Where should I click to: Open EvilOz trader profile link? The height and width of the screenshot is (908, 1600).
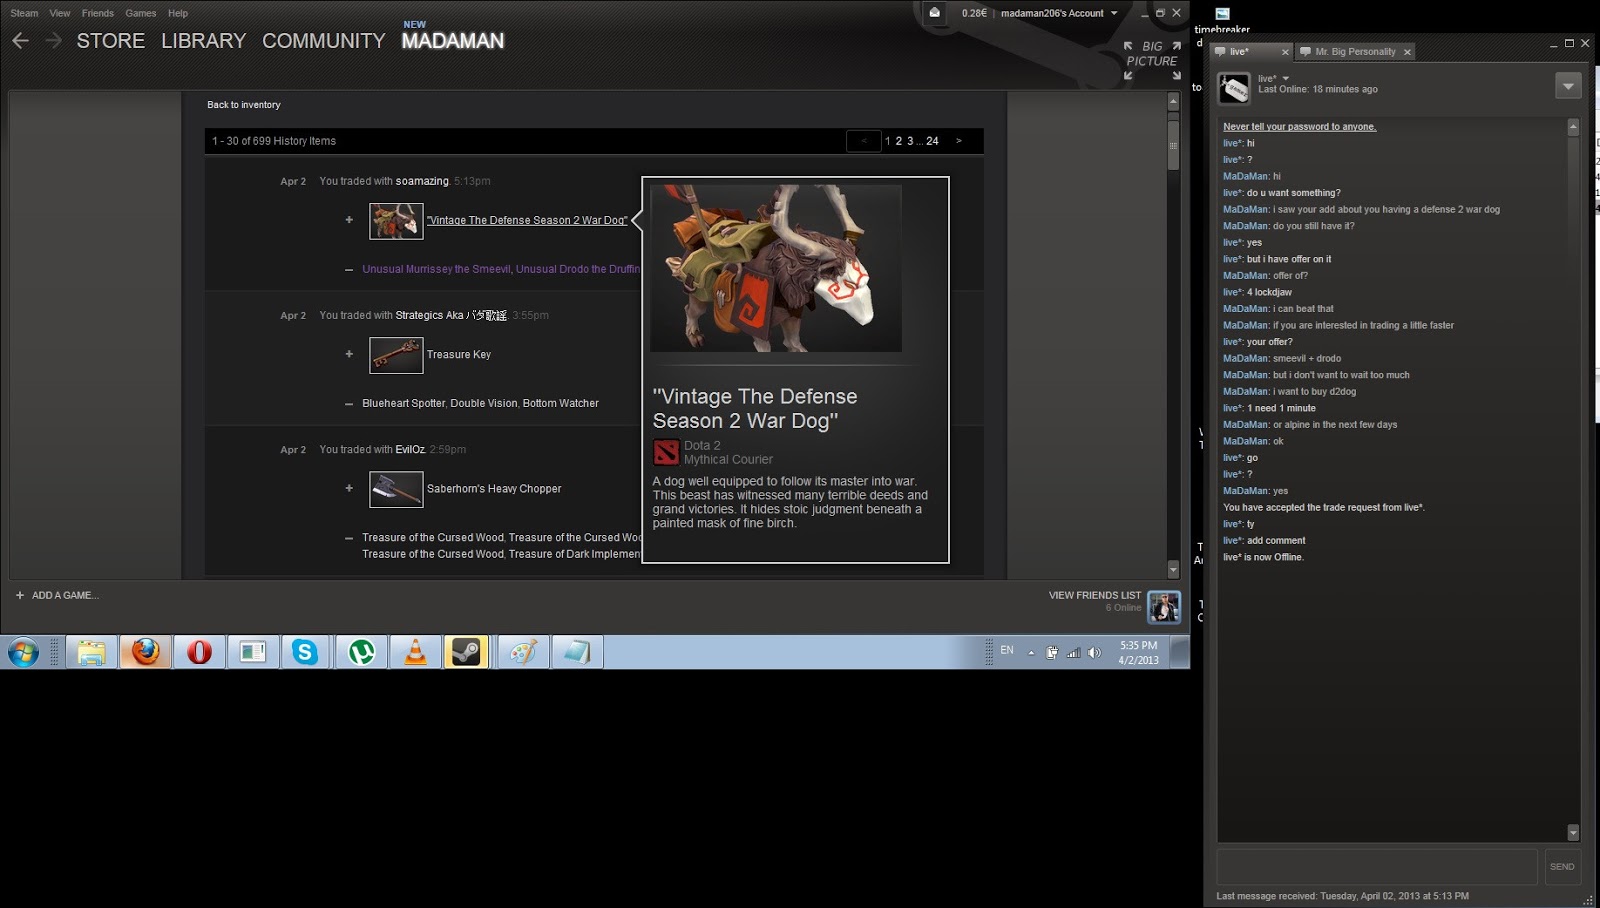pos(410,450)
